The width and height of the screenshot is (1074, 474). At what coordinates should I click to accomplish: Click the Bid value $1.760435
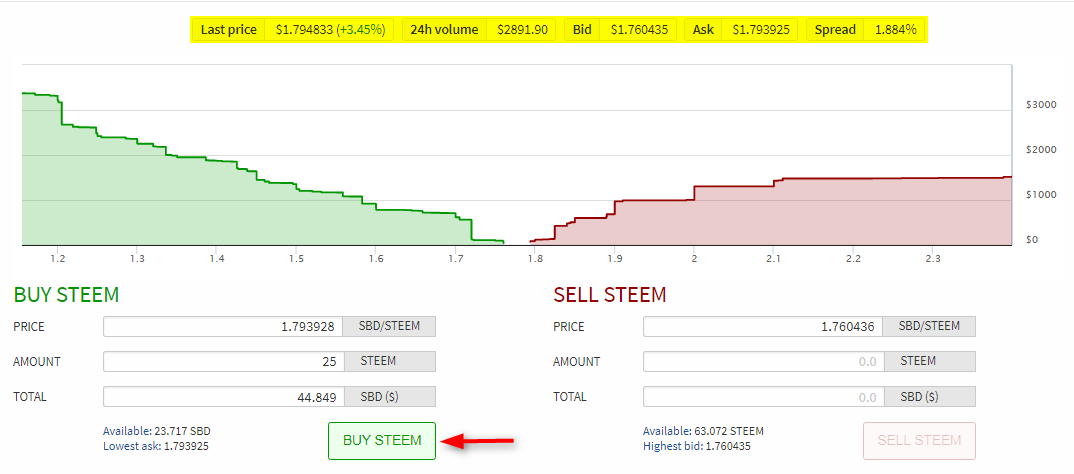pos(639,30)
